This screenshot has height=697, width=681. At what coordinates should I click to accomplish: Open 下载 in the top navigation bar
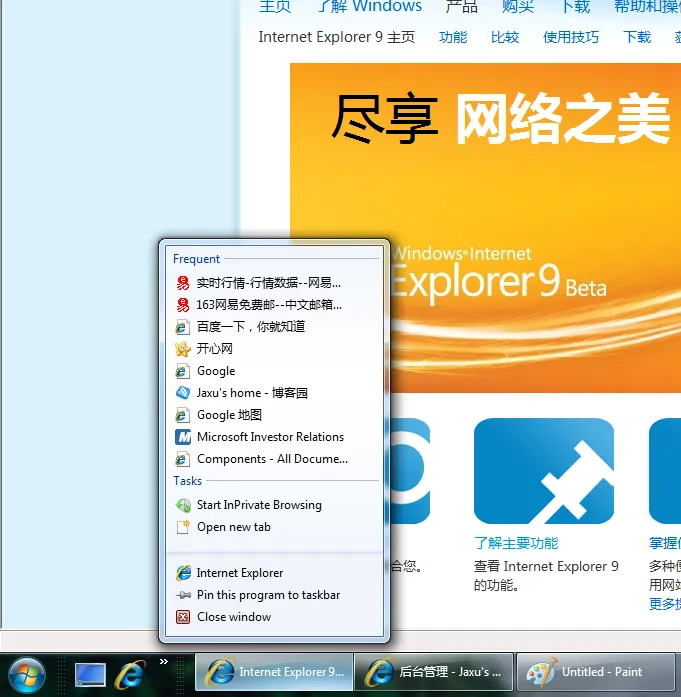pos(575,6)
